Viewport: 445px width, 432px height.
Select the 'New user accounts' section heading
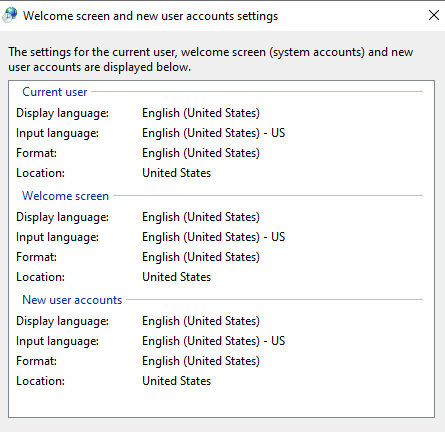(72, 300)
